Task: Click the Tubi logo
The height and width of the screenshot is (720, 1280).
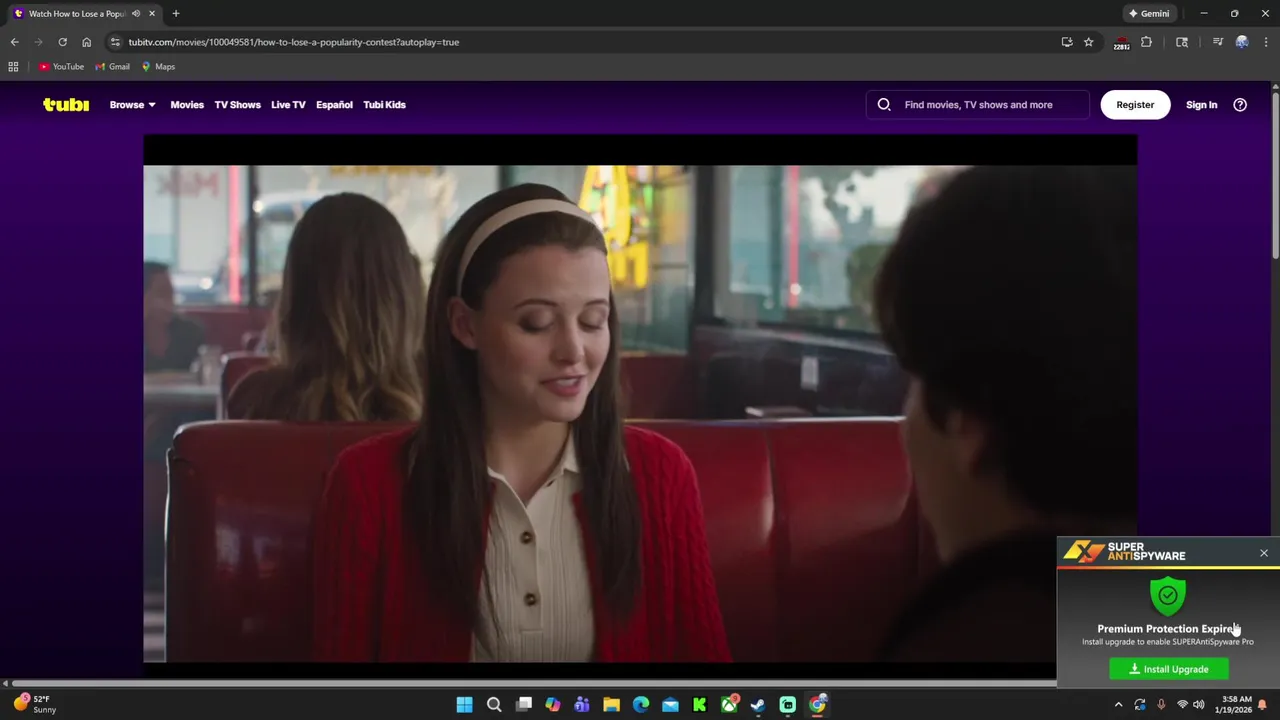Action: (66, 104)
